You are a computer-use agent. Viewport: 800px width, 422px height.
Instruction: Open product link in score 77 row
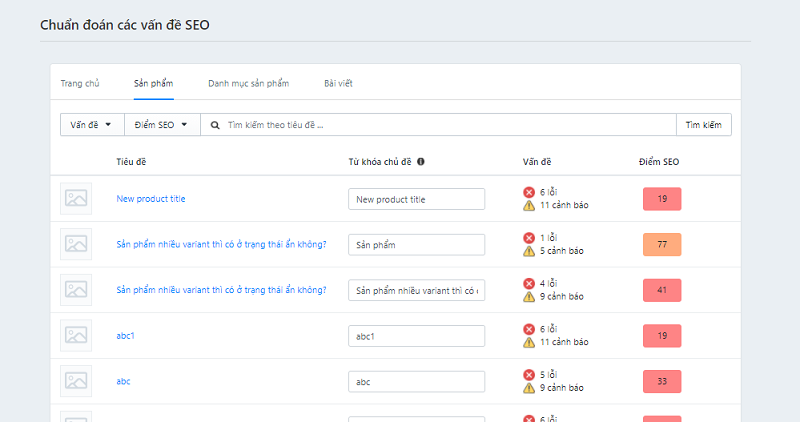tap(221, 244)
